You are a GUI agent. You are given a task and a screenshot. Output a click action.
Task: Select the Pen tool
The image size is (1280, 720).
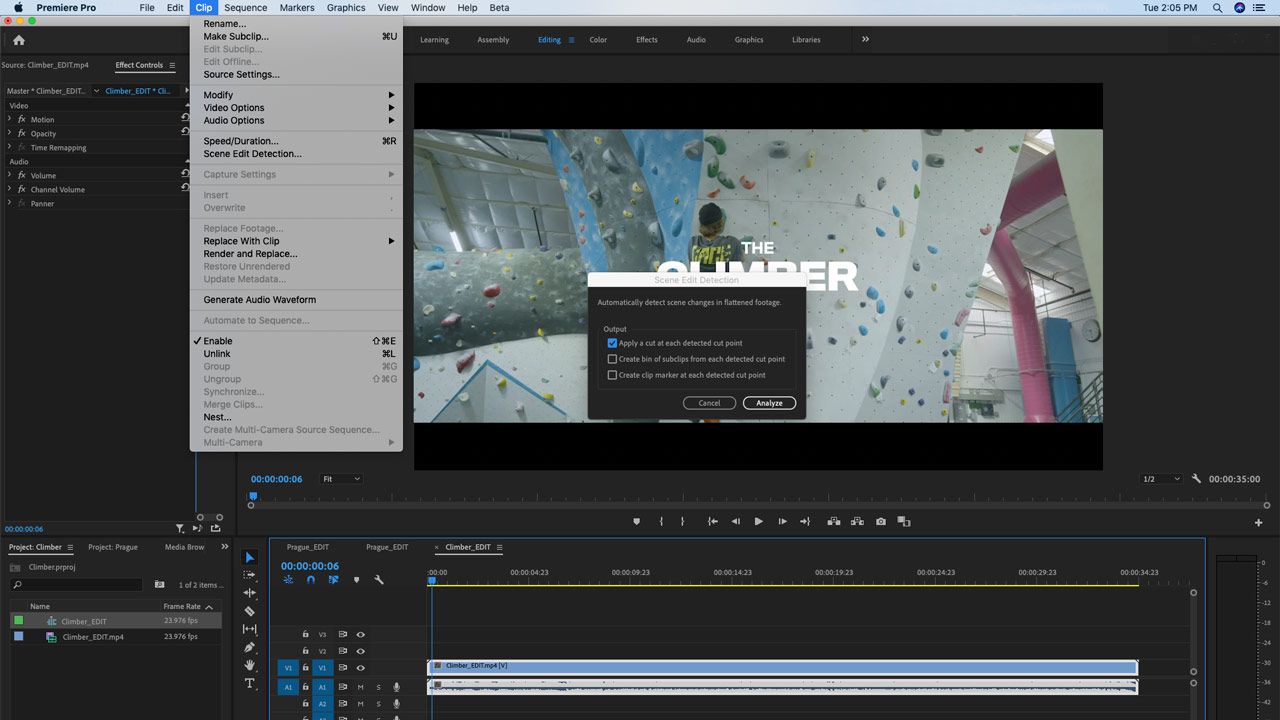click(250, 647)
